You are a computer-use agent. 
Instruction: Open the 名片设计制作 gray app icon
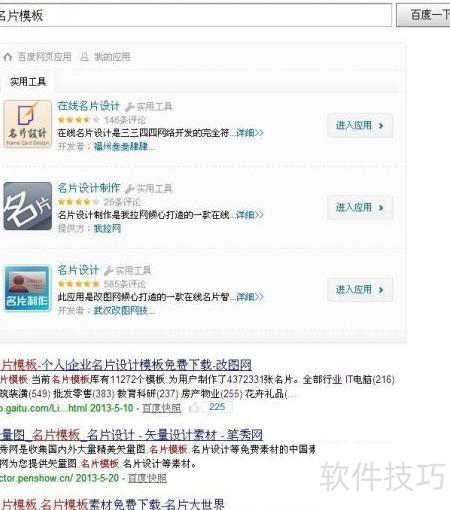(28, 206)
